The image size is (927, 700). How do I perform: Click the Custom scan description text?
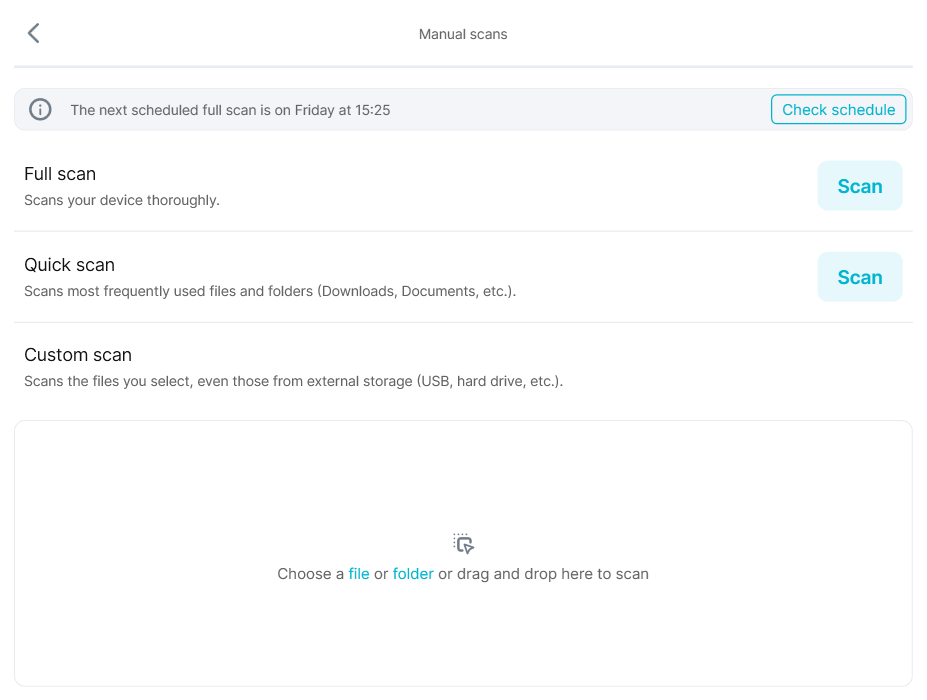coord(293,381)
